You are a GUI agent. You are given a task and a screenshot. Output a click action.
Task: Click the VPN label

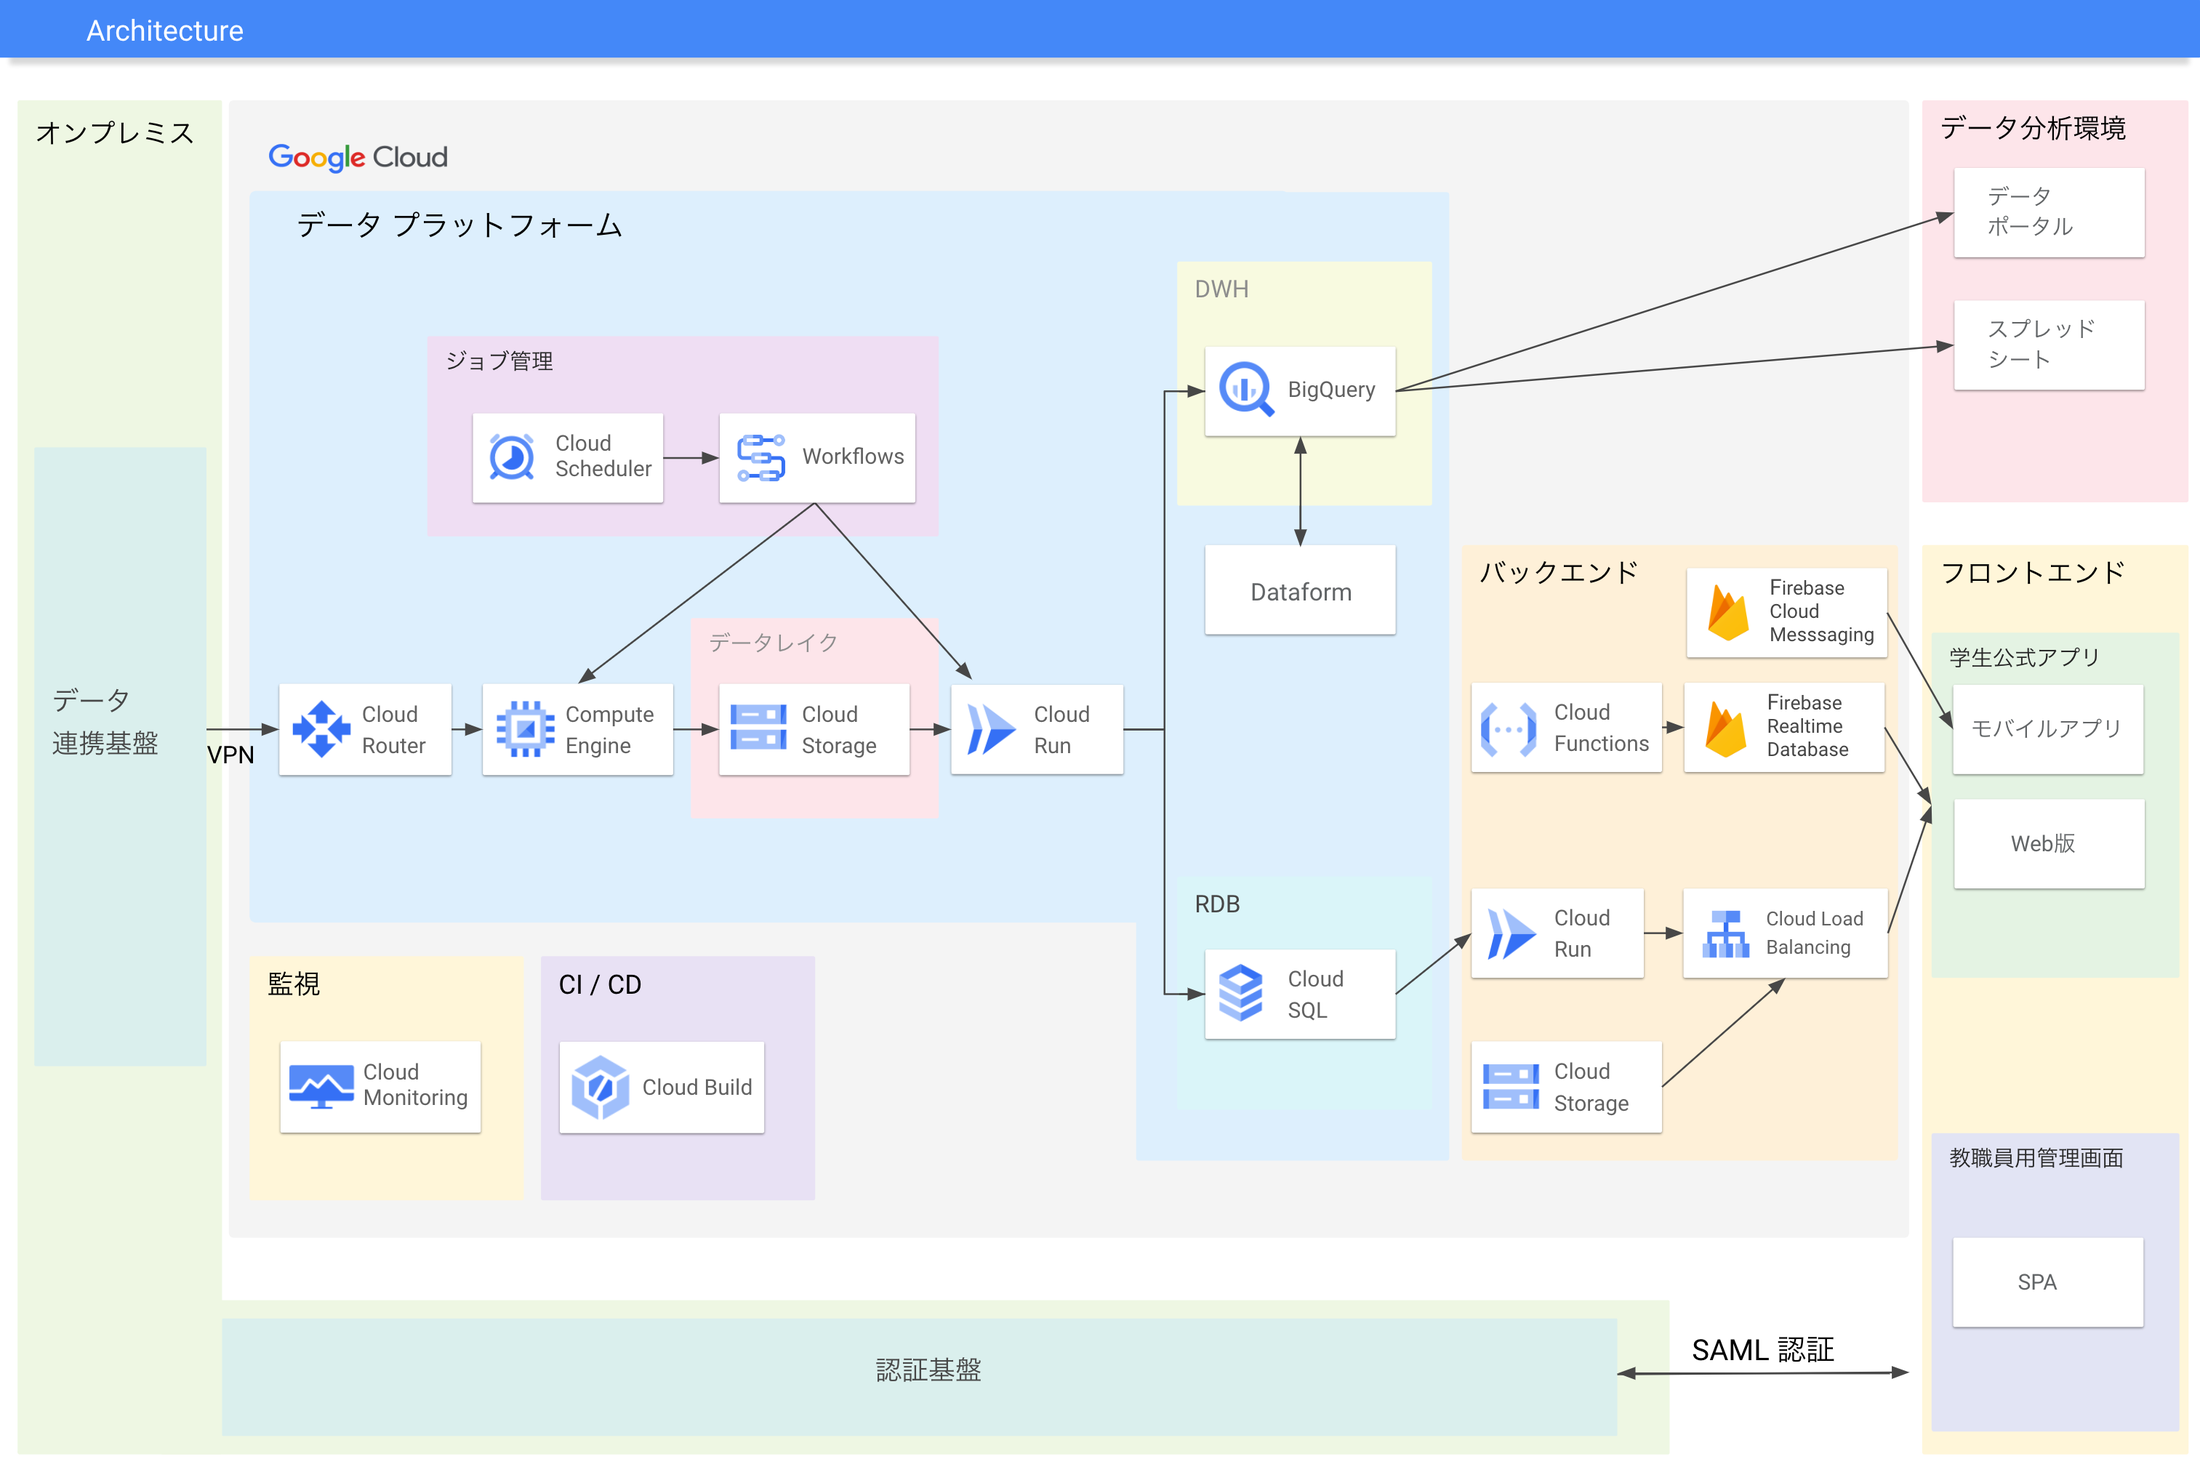point(231,755)
